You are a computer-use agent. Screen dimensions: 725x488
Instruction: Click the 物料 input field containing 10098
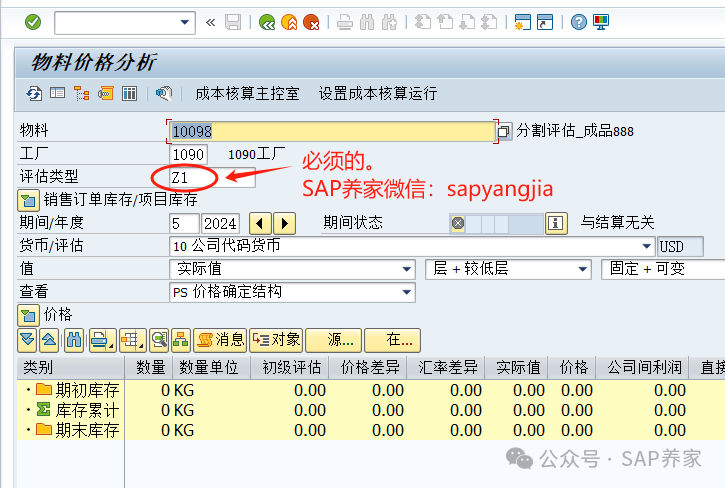(330, 131)
